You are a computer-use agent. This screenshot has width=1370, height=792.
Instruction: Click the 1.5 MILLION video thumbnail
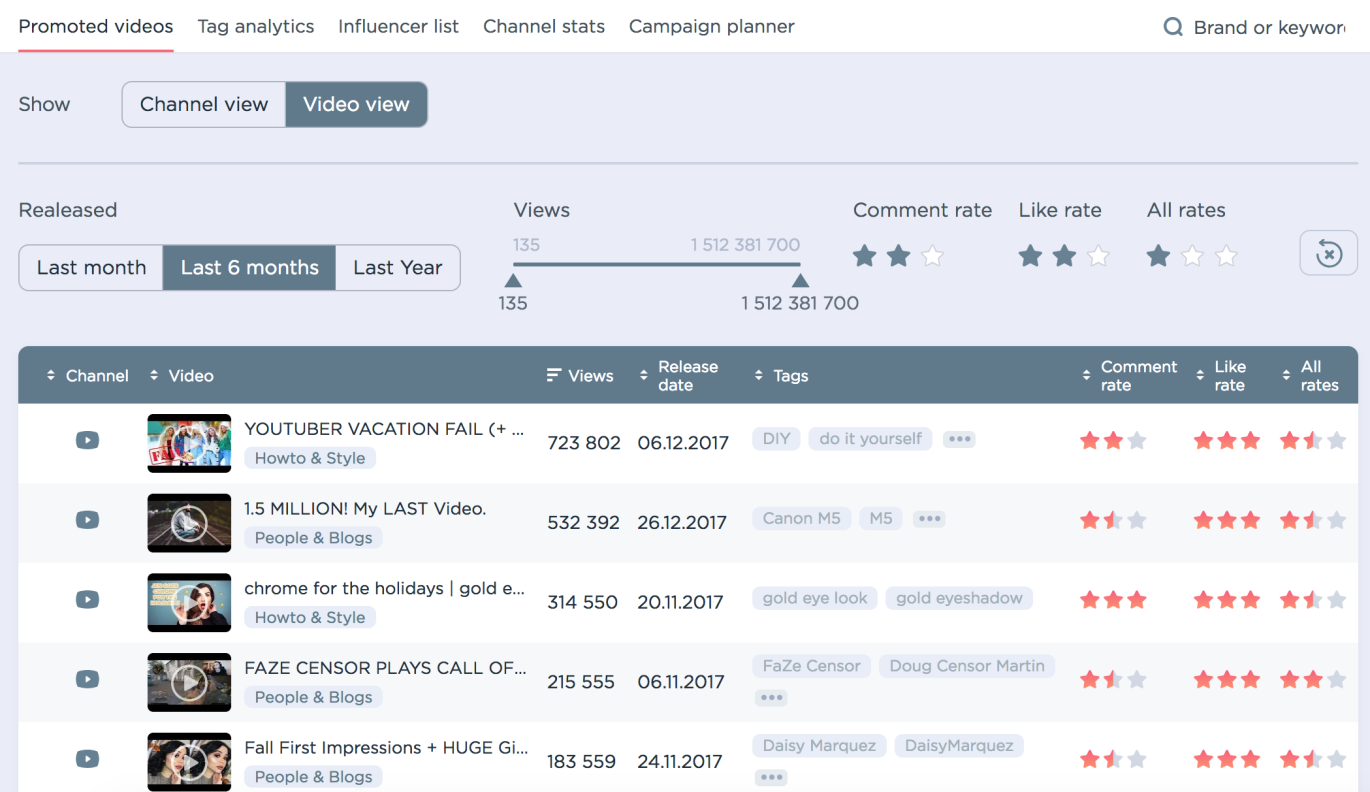click(189, 523)
